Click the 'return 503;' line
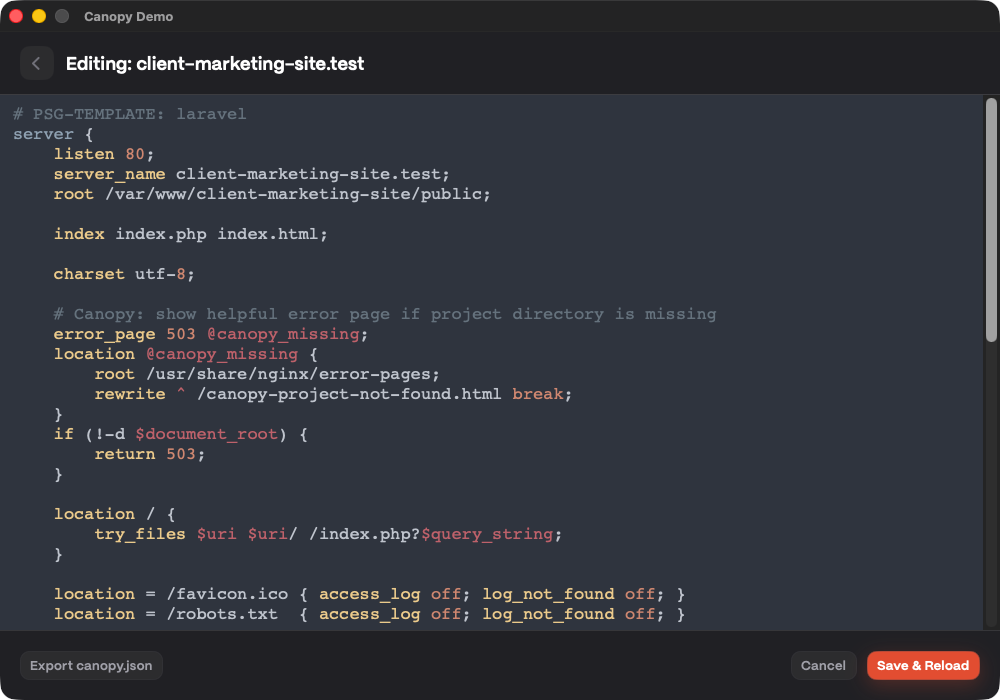Screen dimensions: 1000x700 tap(149, 454)
